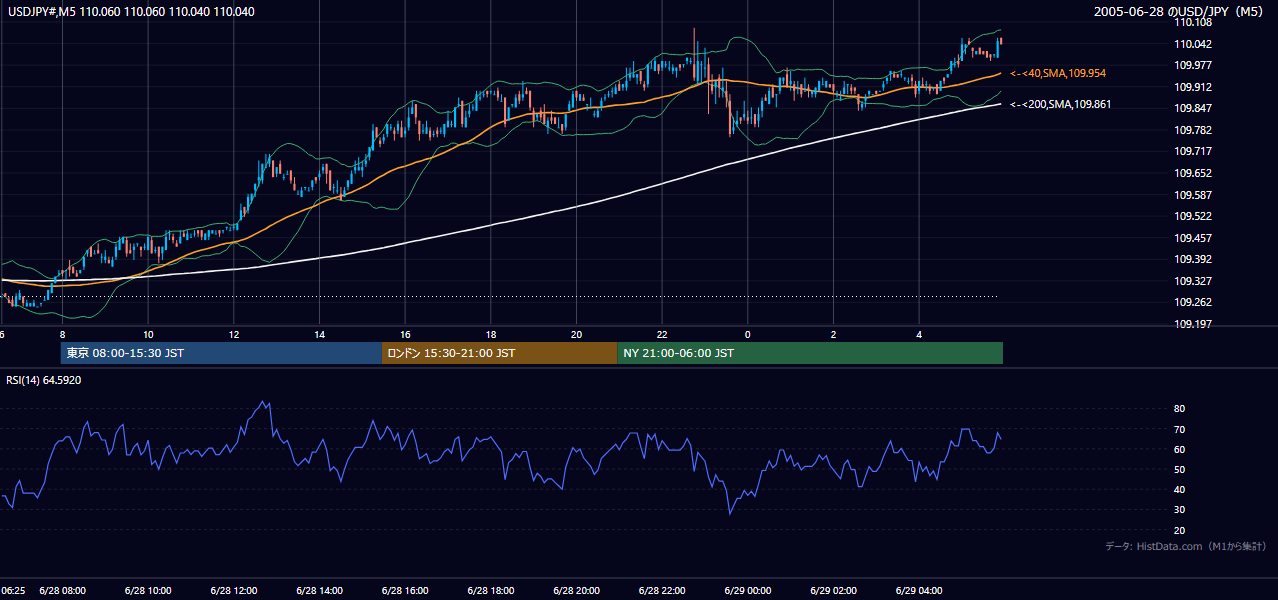Click the 6/29 04:00 date label
1278x600 pixels.
[920, 591]
